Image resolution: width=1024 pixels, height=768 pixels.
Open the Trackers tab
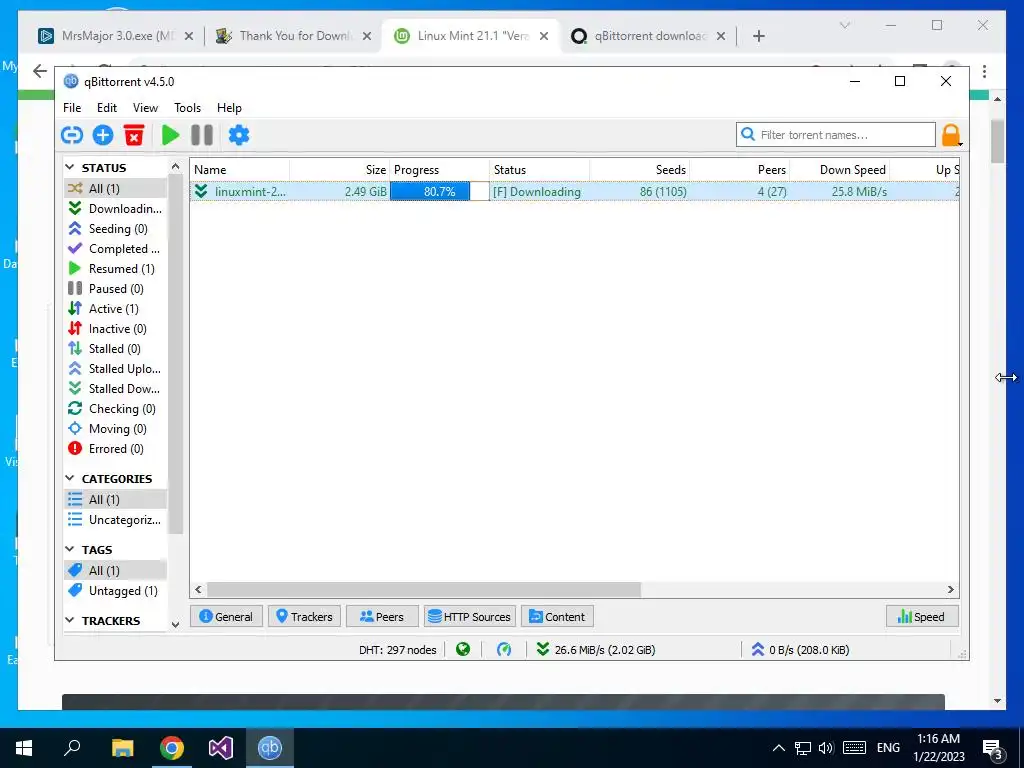[x=304, y=616]
